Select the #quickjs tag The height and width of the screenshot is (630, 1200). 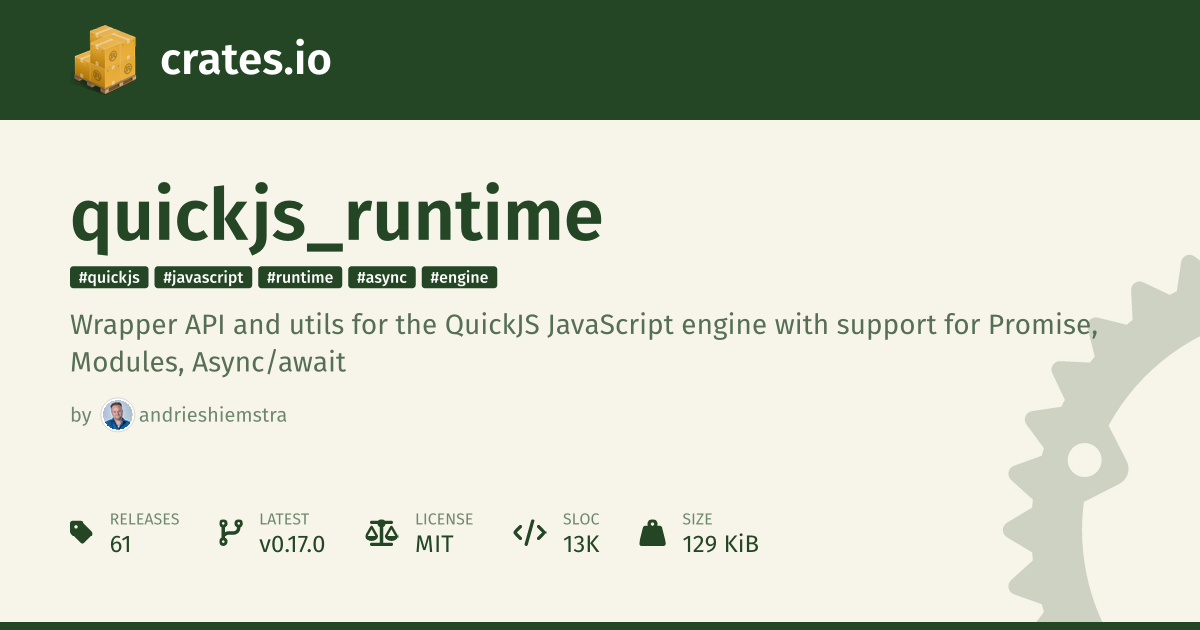pos(109,278)
